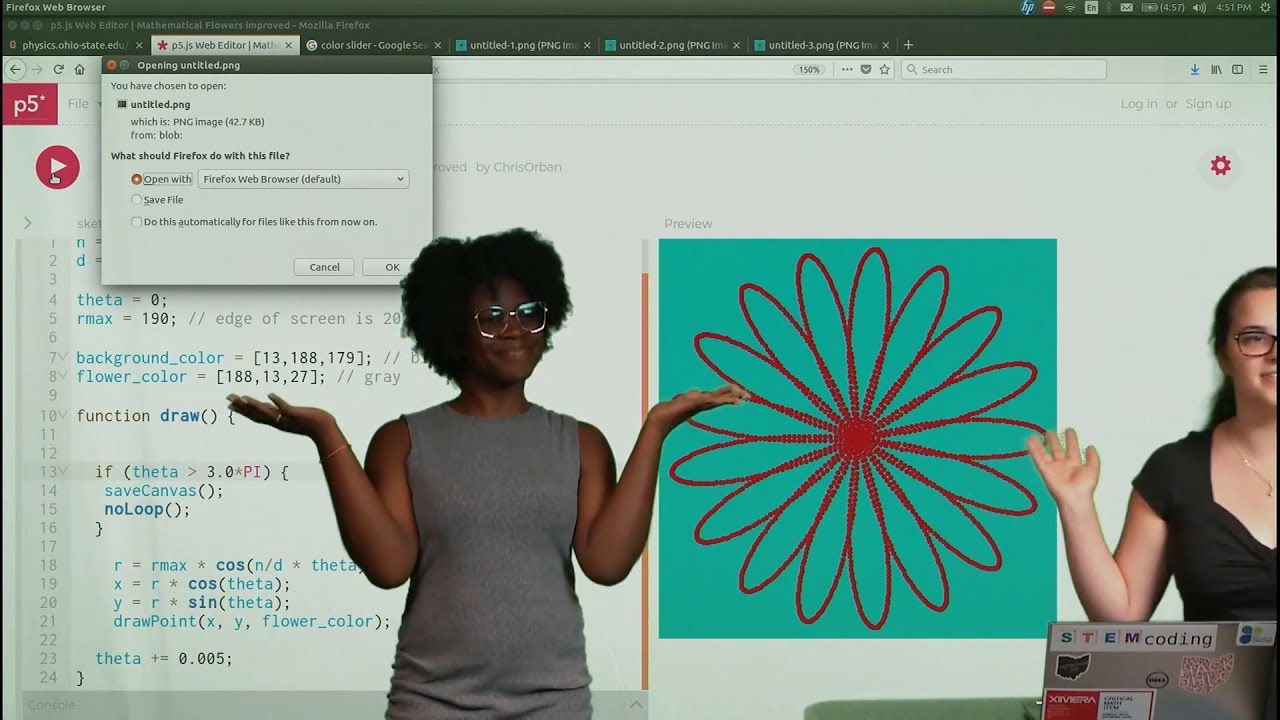Click Cancel in the download dialog

pos(324,267)
